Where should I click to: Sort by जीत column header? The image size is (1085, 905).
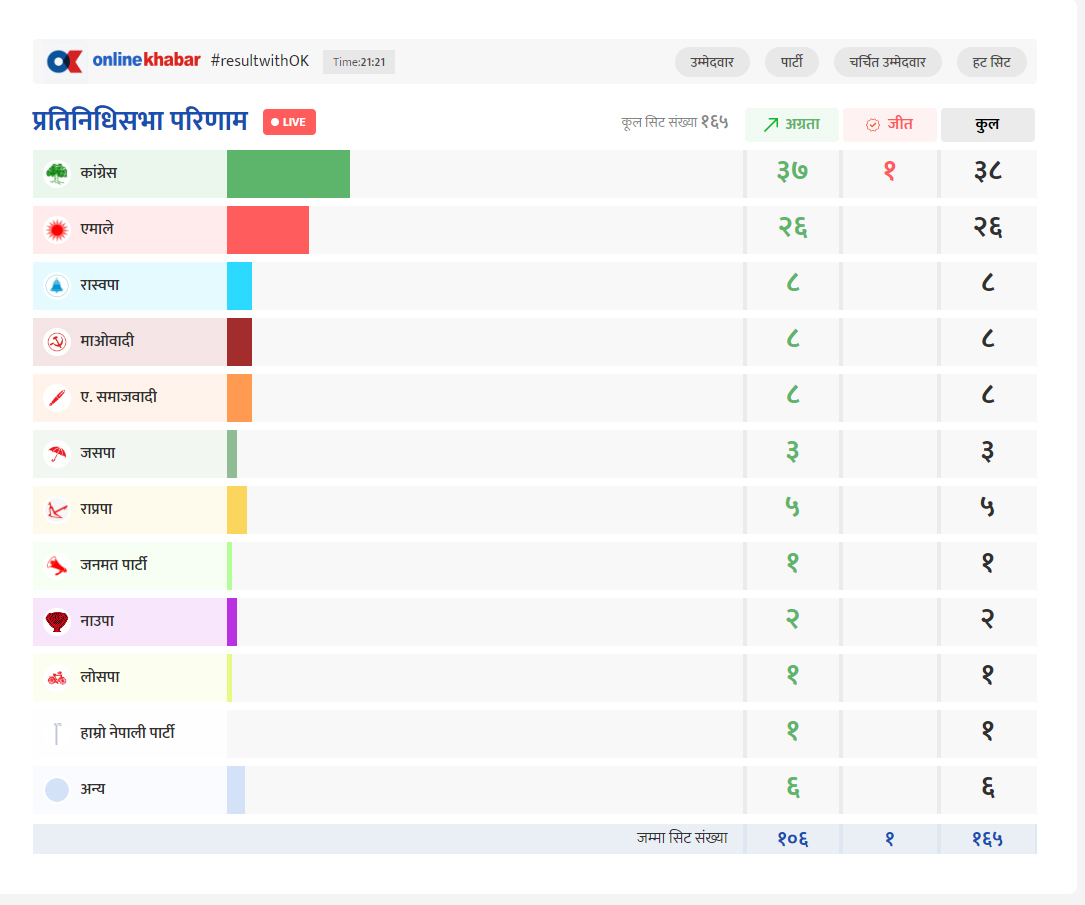[890, 125]
